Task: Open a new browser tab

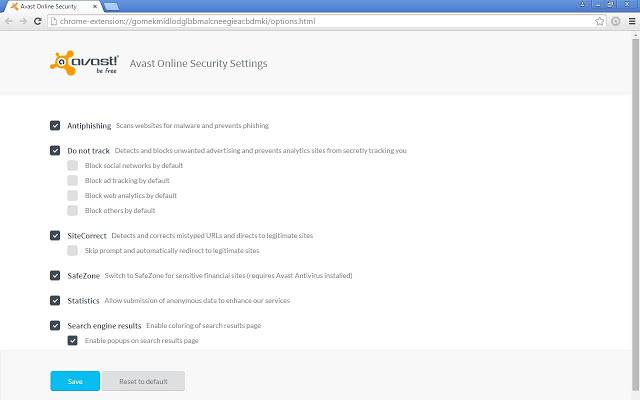Action: pyautogui.click(x=109, y=6)
